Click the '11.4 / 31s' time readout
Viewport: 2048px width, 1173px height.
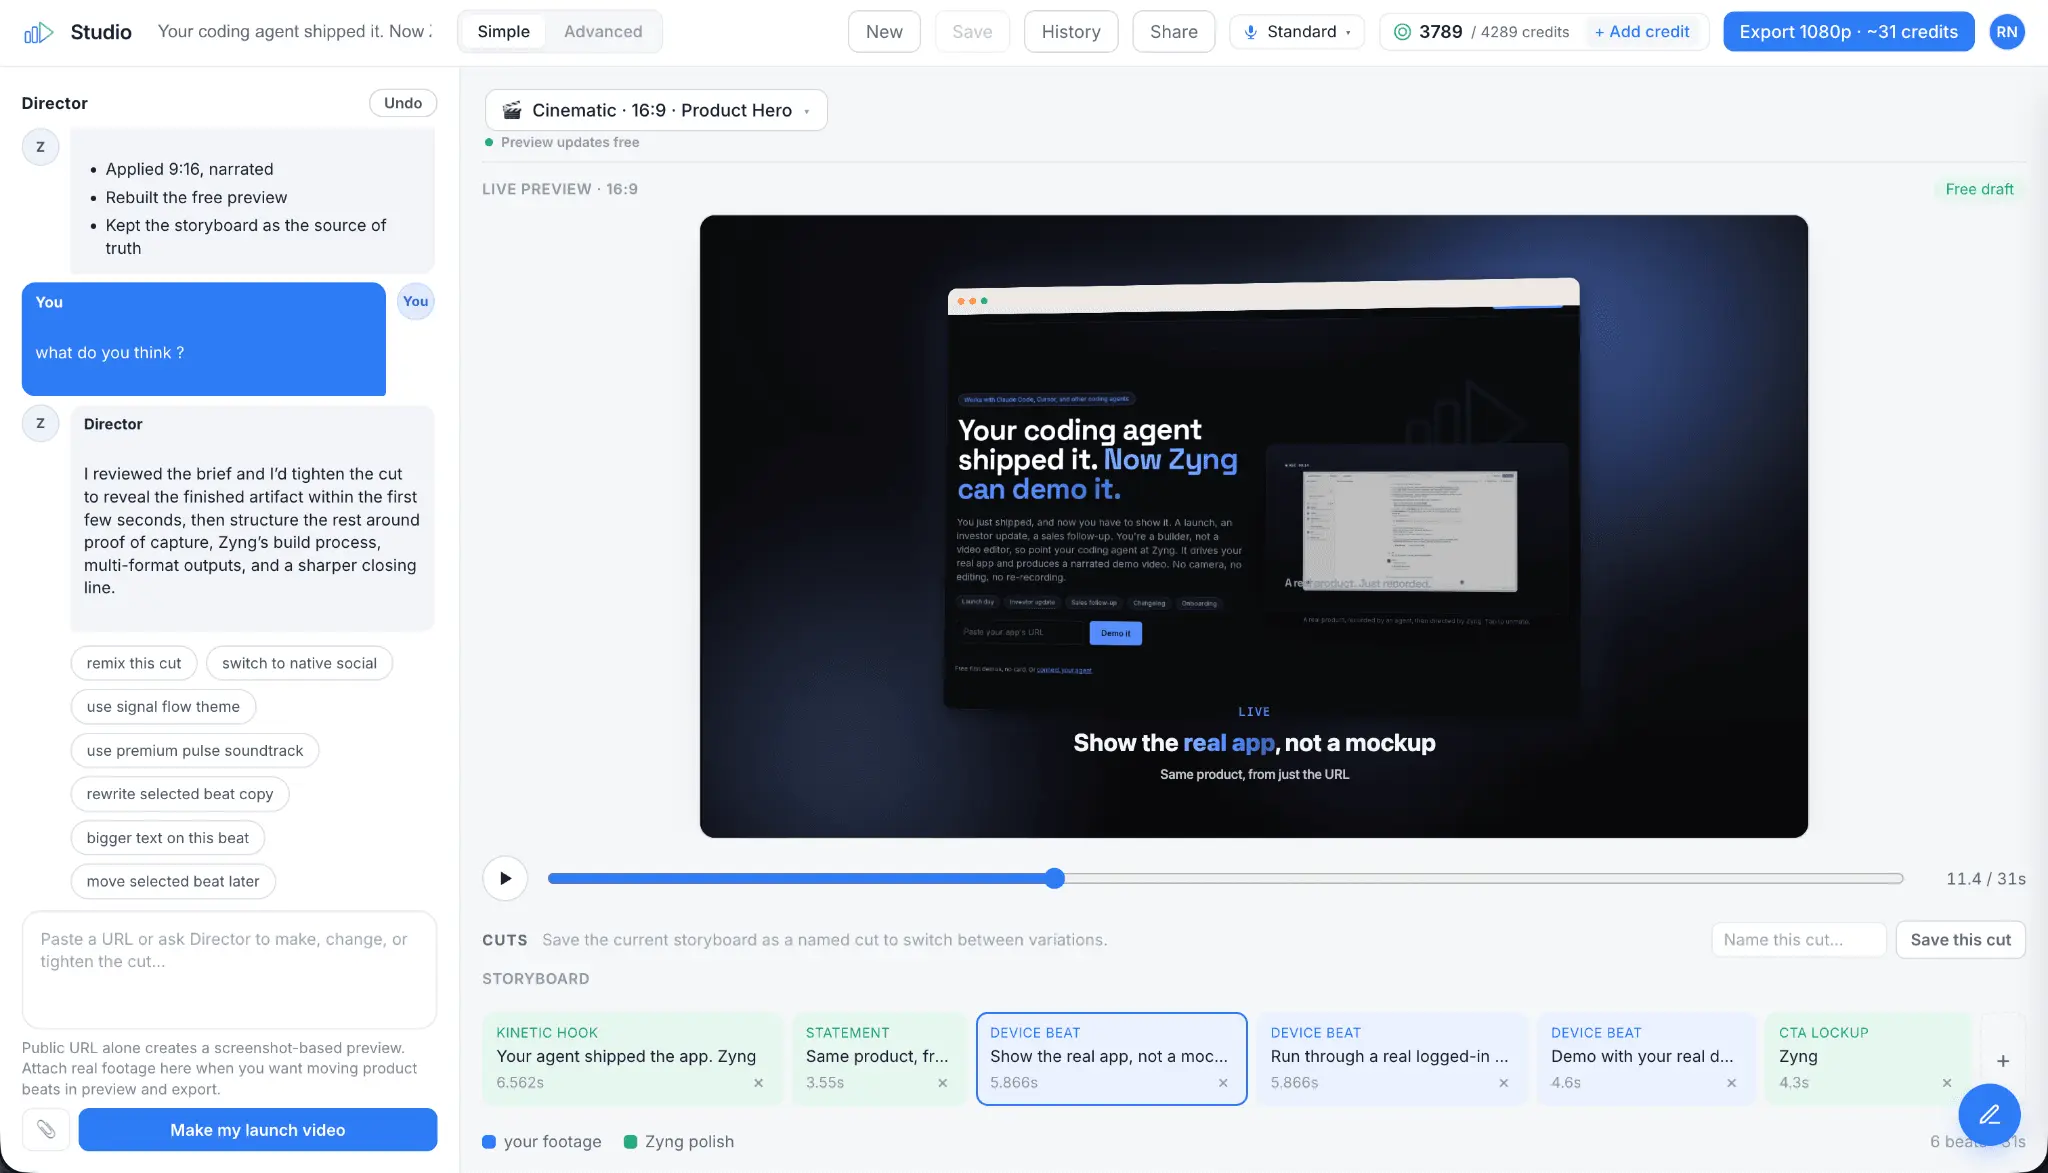coord(1986,879)
